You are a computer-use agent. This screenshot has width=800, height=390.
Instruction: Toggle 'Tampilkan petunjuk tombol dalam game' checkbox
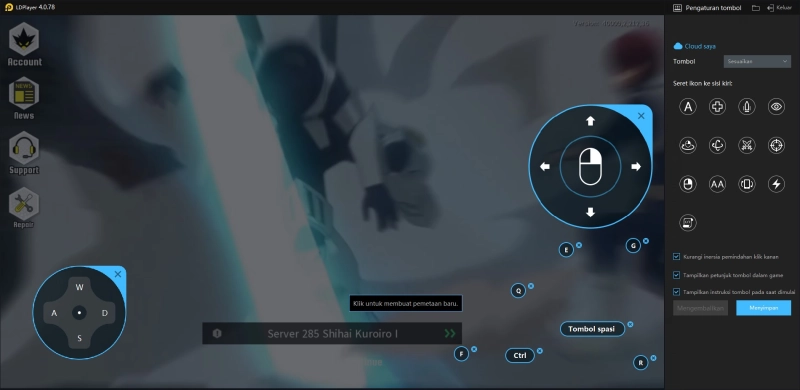tap(677, 275)
